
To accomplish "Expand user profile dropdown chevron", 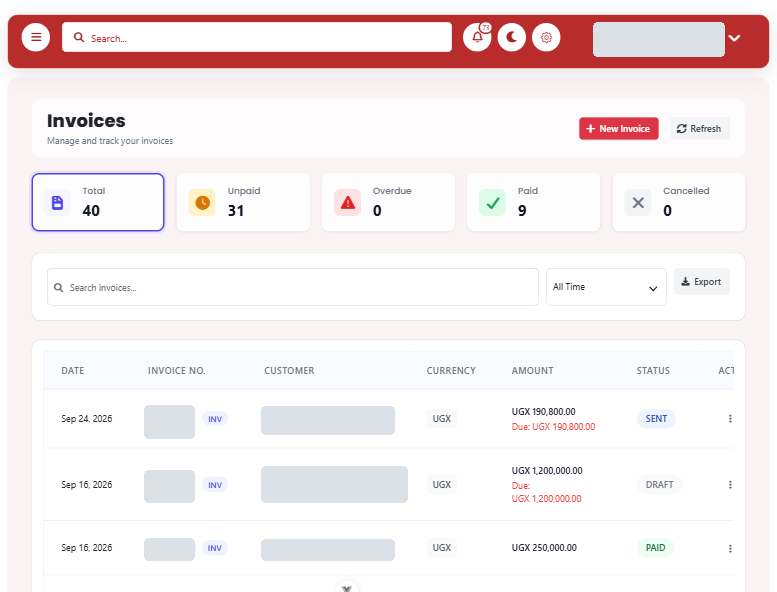I will coord(734,38).
